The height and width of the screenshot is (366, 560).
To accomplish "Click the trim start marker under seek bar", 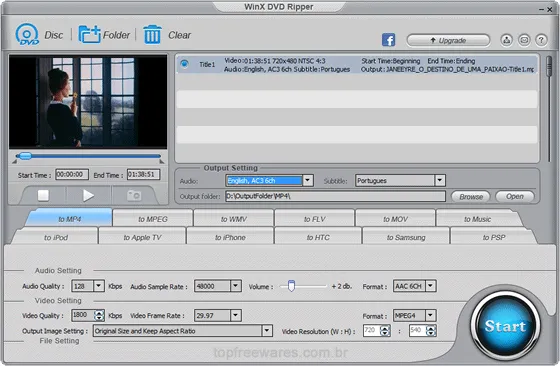I will [15, 162].
